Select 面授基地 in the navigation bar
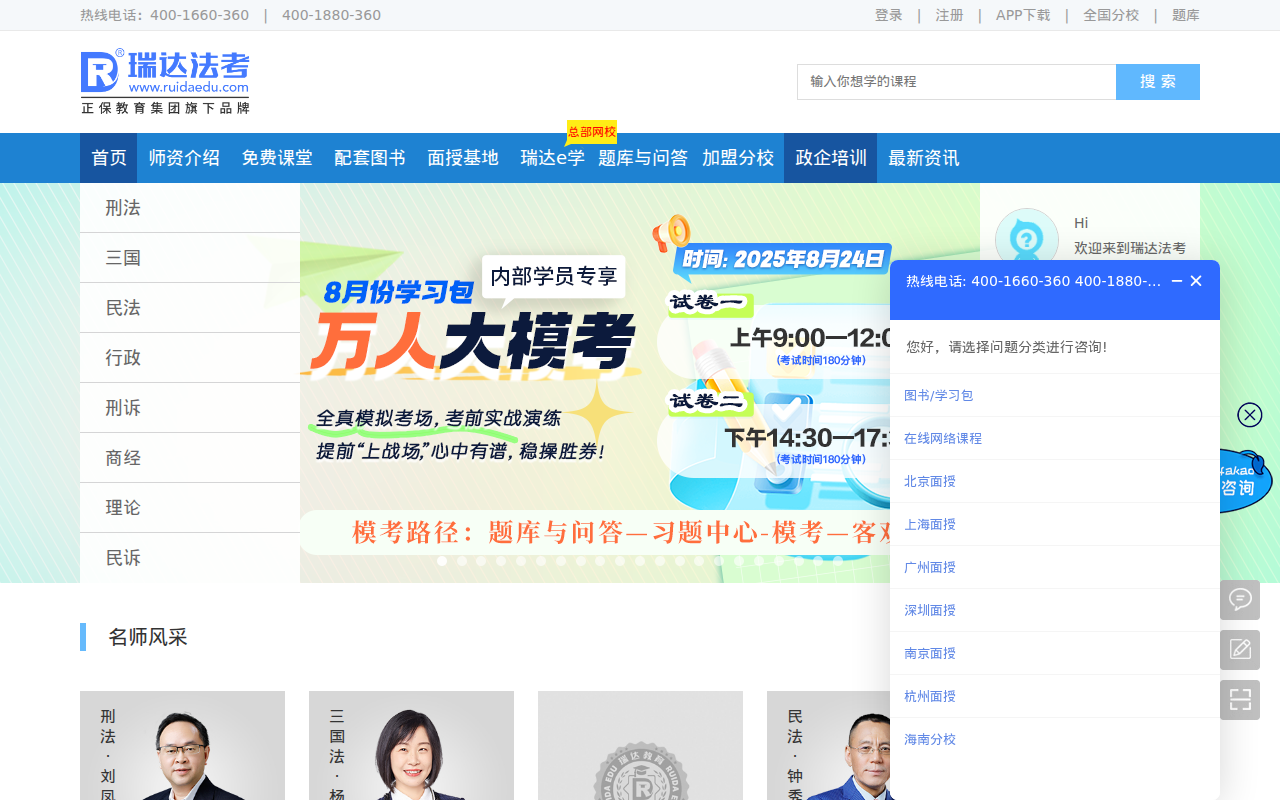Viewport: 1280px width, 800px height. [x=463, y=158]
